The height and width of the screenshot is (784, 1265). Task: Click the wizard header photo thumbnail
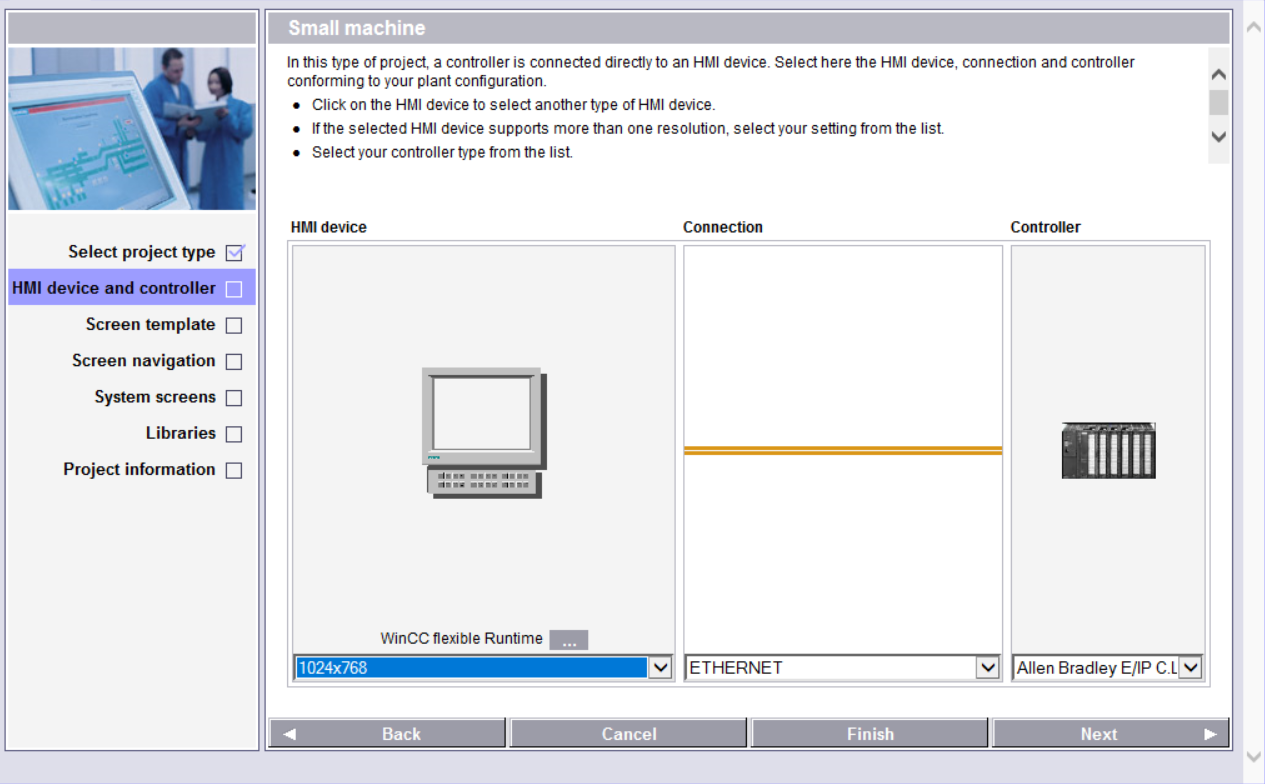pyautogui.click(x=132, y=129)
